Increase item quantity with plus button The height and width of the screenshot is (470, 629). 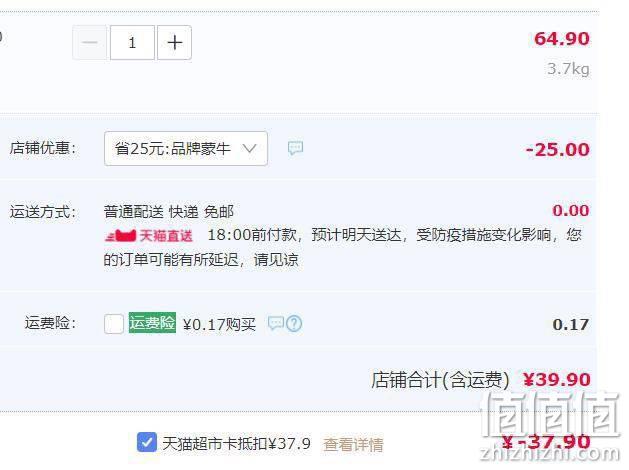(x=174, y=43)
